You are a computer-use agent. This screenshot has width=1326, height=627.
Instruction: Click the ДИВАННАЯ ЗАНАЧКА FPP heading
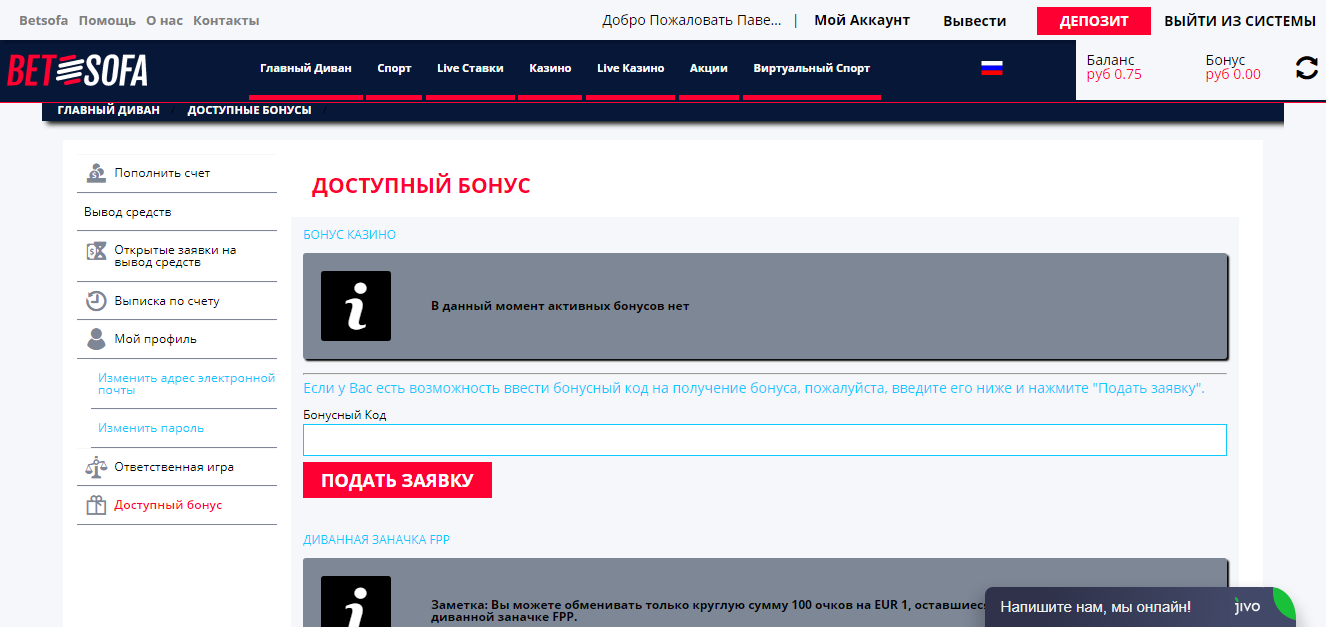point(377,540)
